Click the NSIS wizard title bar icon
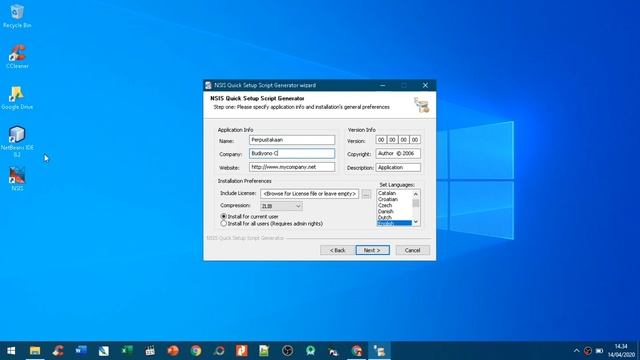The width and height of the screenshot is (640, 360). click(x=208, y=85)
